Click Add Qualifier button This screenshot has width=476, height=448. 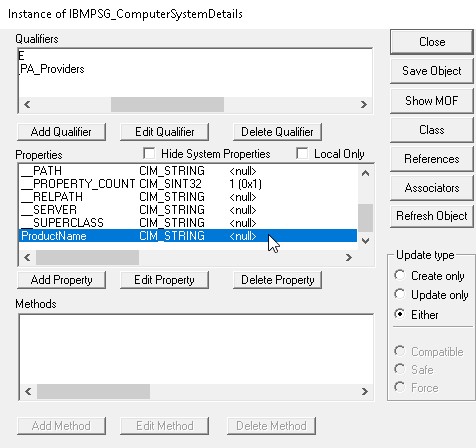tap(61, 132)
